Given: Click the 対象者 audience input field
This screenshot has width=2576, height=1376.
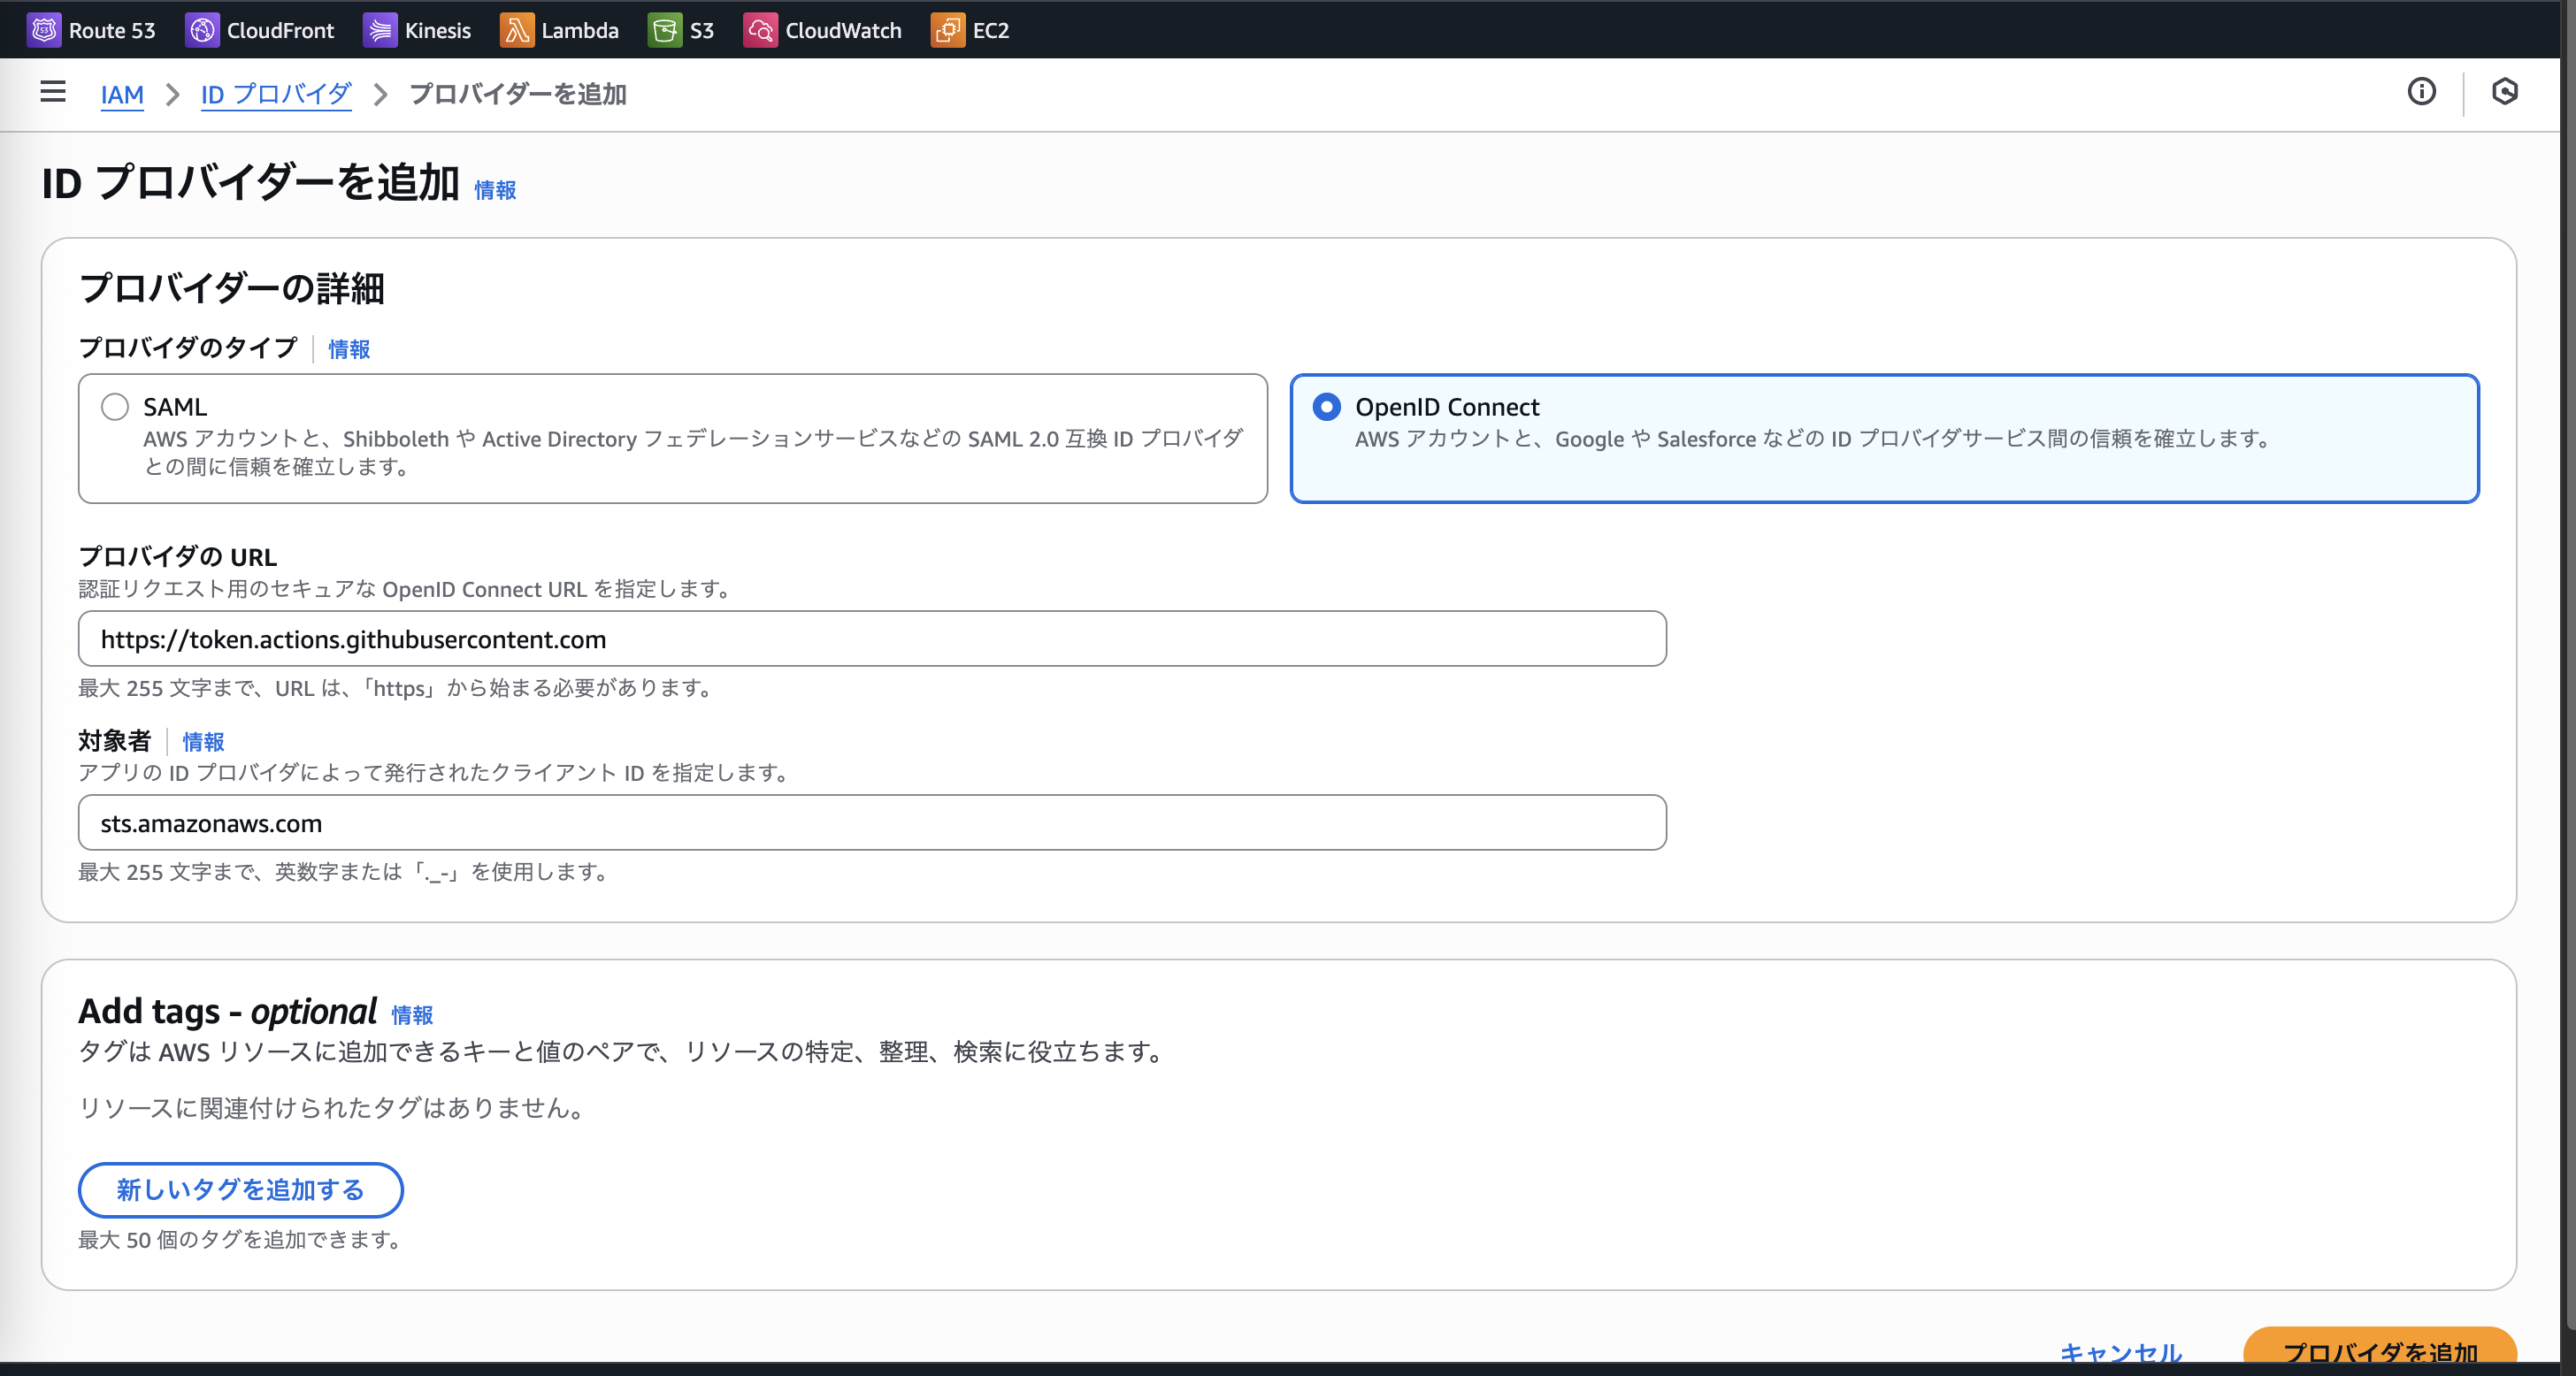Looking at the screenshot, I should (x=872, y=823).
